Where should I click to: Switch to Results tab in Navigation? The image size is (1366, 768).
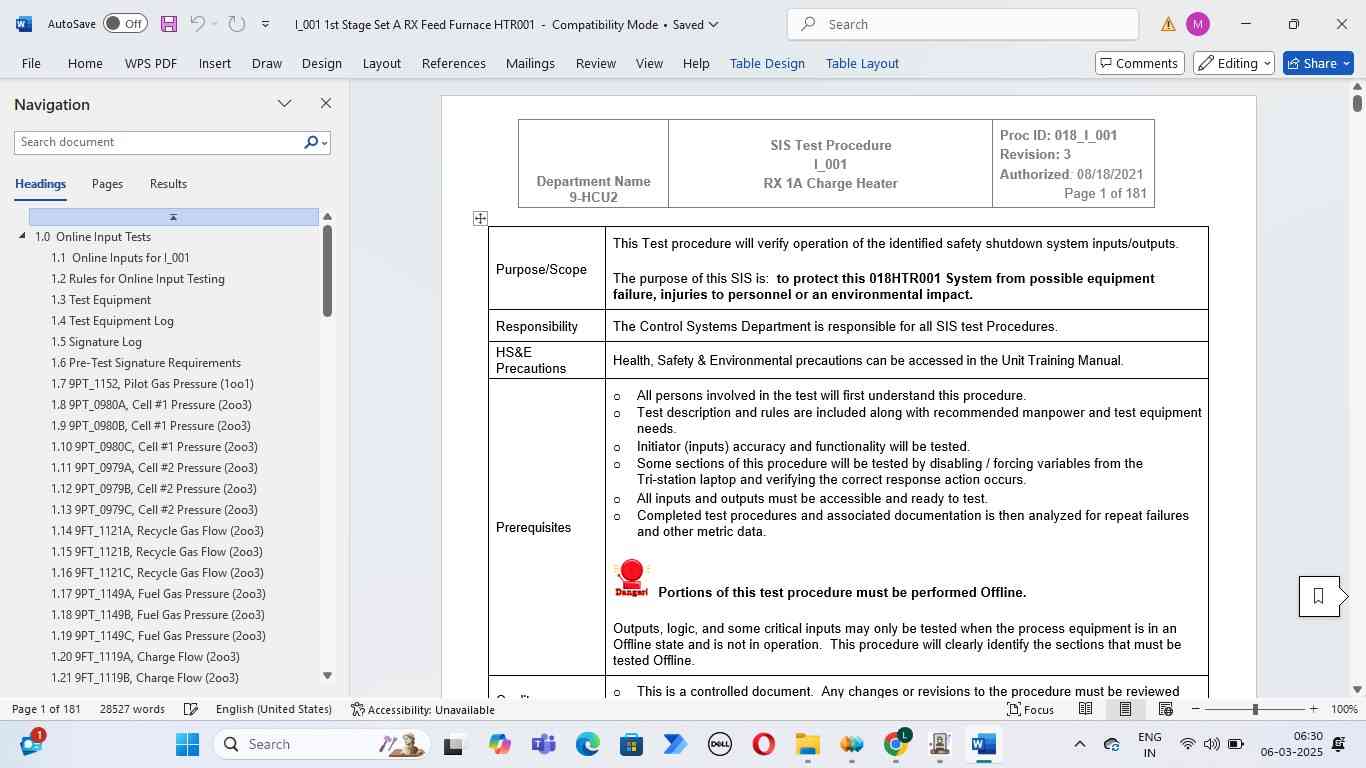[168, 184]
